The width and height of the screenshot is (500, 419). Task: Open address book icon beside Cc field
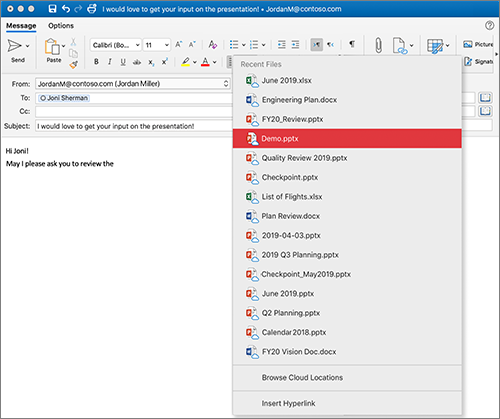(485, 111)
